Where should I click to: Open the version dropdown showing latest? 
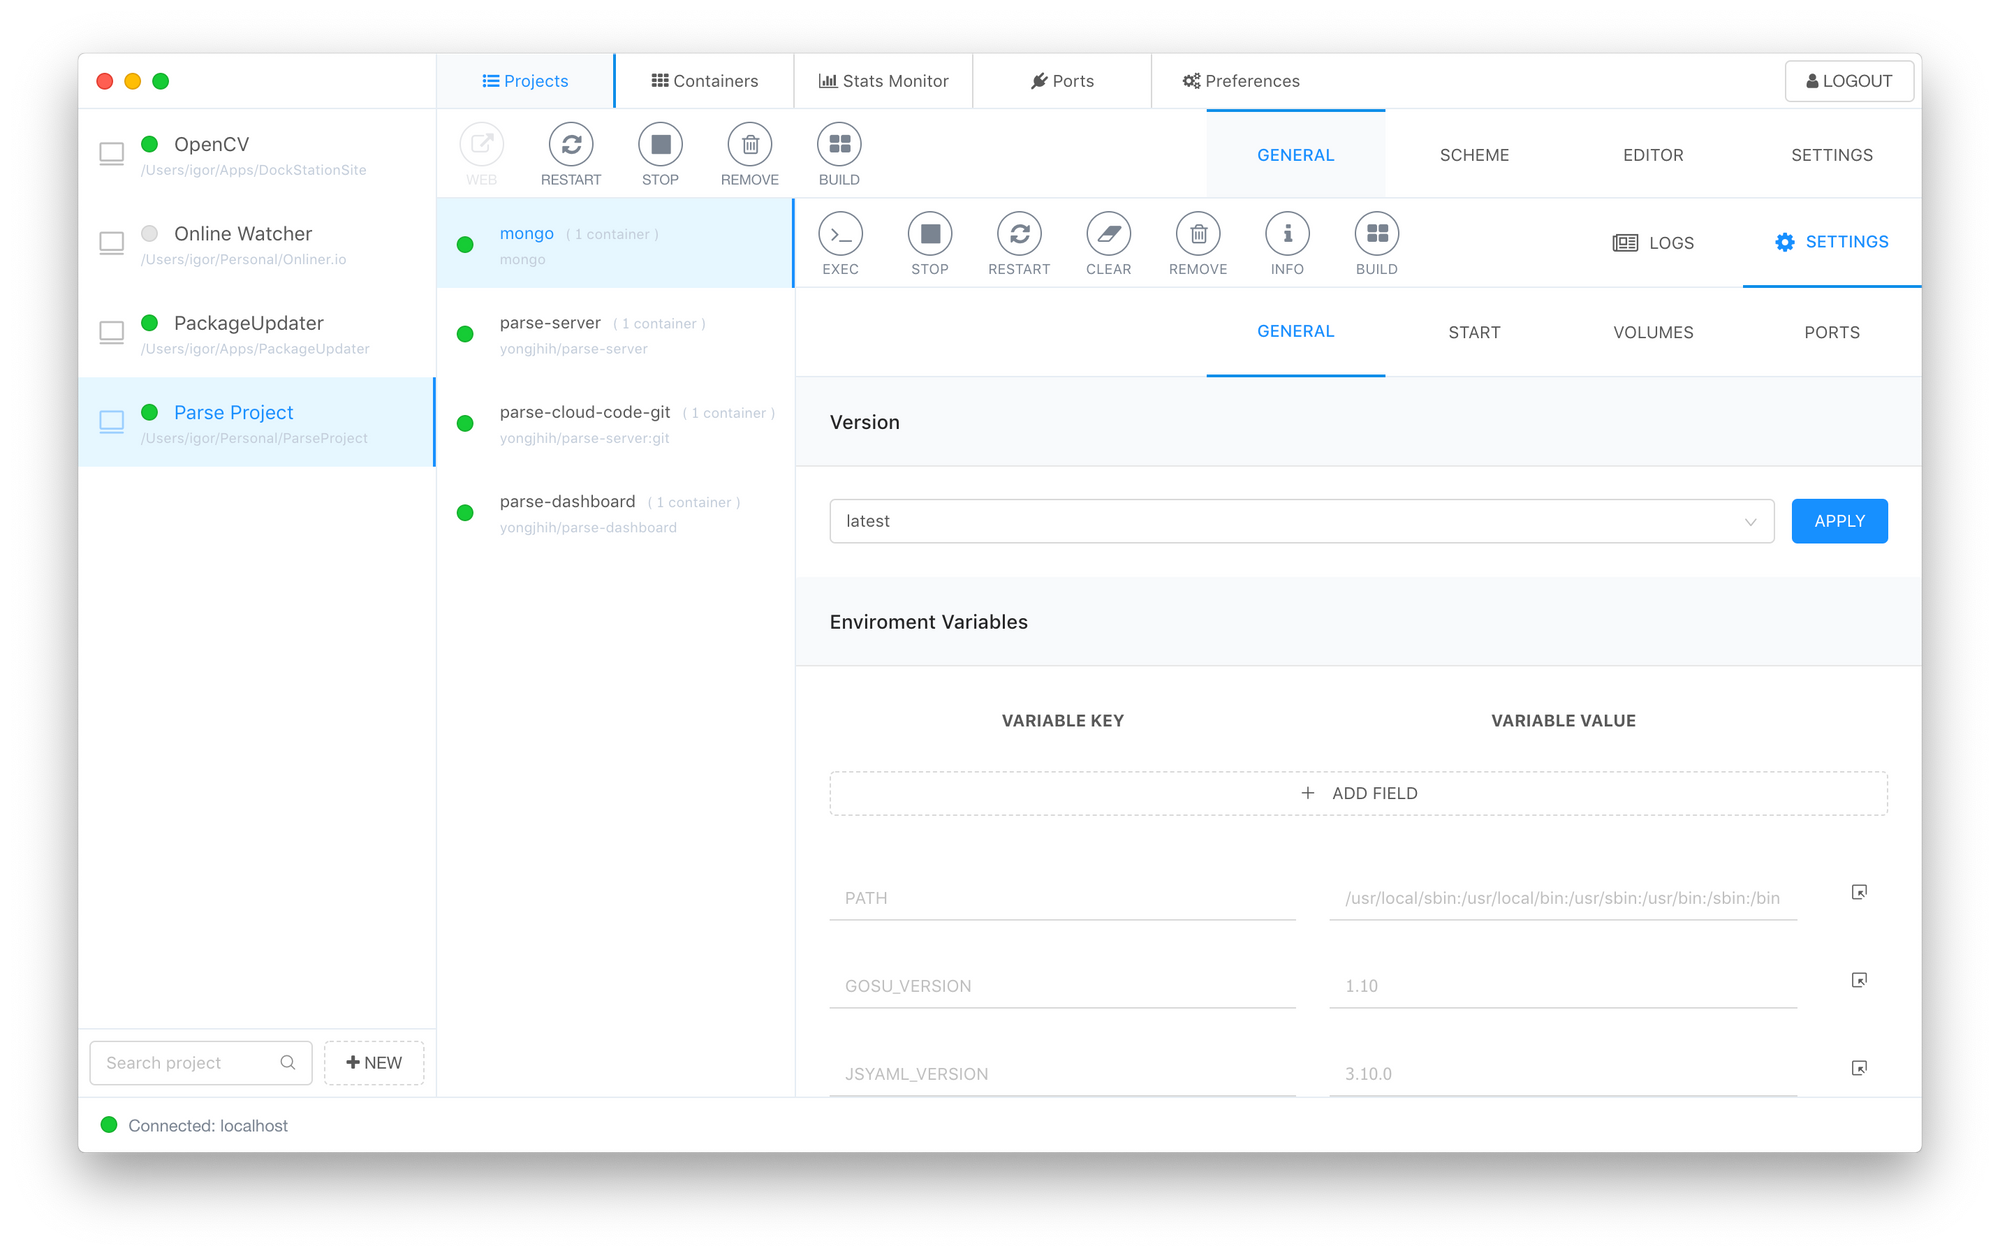(x=1301, y=521)
